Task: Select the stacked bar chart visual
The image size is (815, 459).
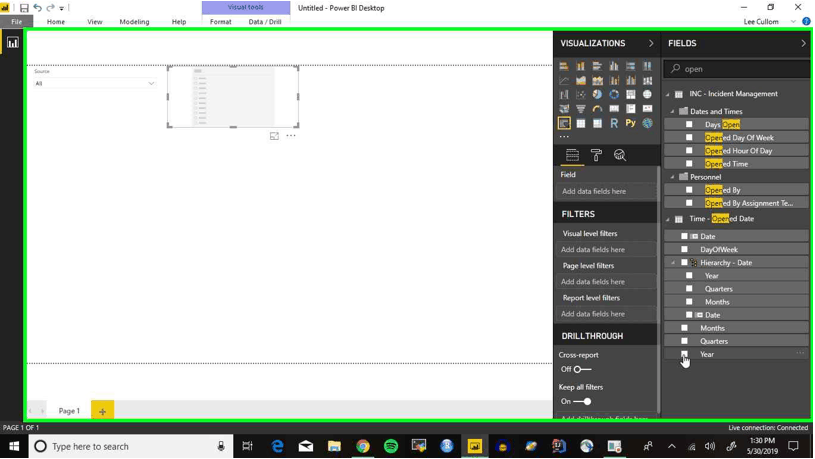Action: (564, 66)
